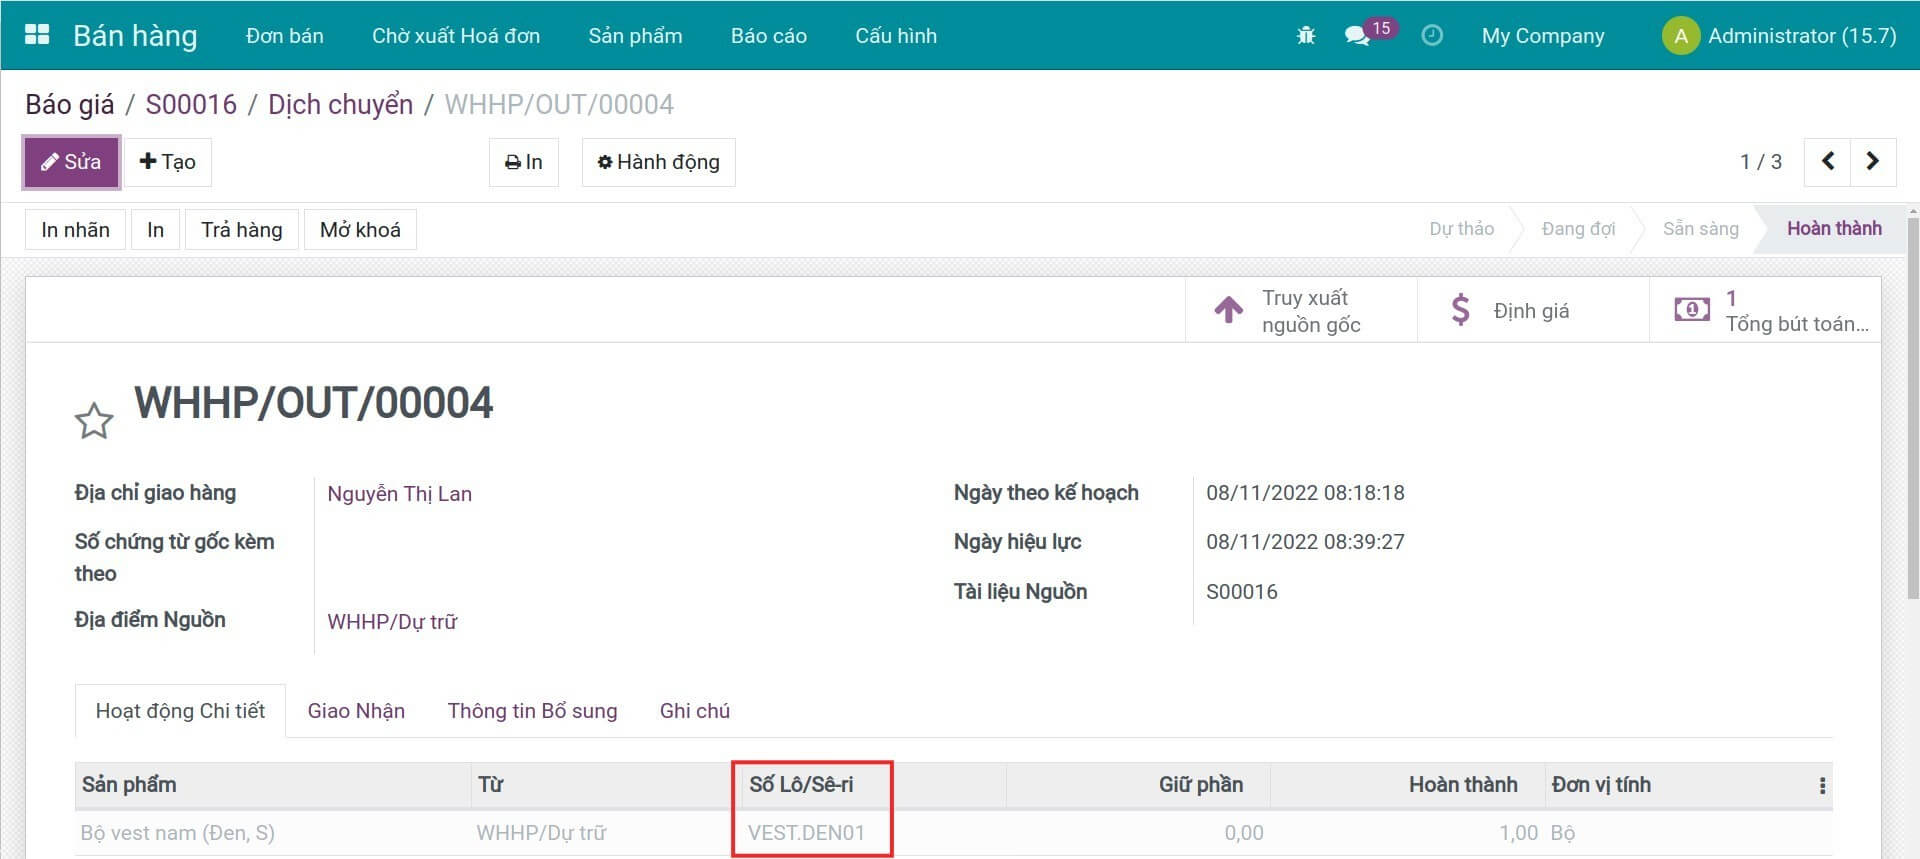Open the activities clock icon
1920x859 pixels.
pyautogui.click(x=1432, y=36)
